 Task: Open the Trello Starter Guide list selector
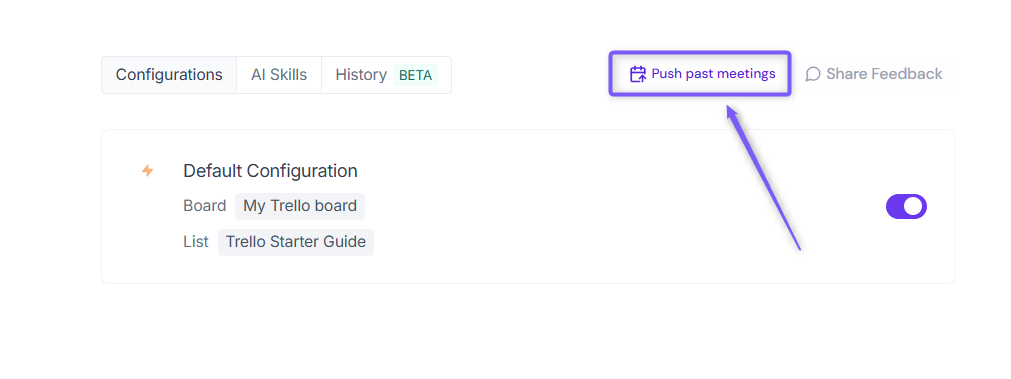(296, 242)
